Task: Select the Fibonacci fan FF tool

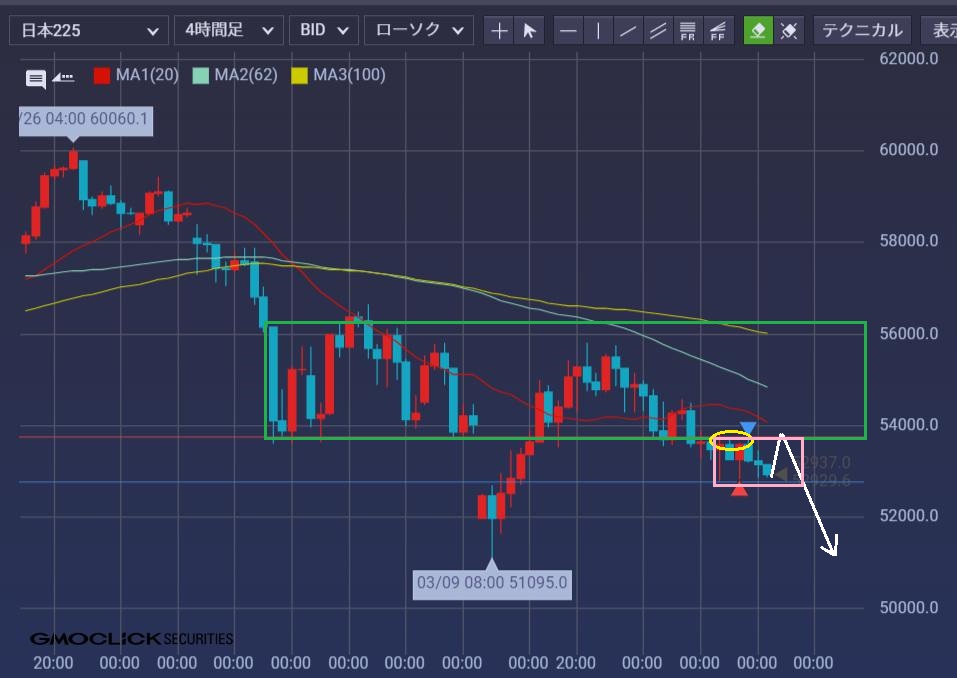Action: 718,31
